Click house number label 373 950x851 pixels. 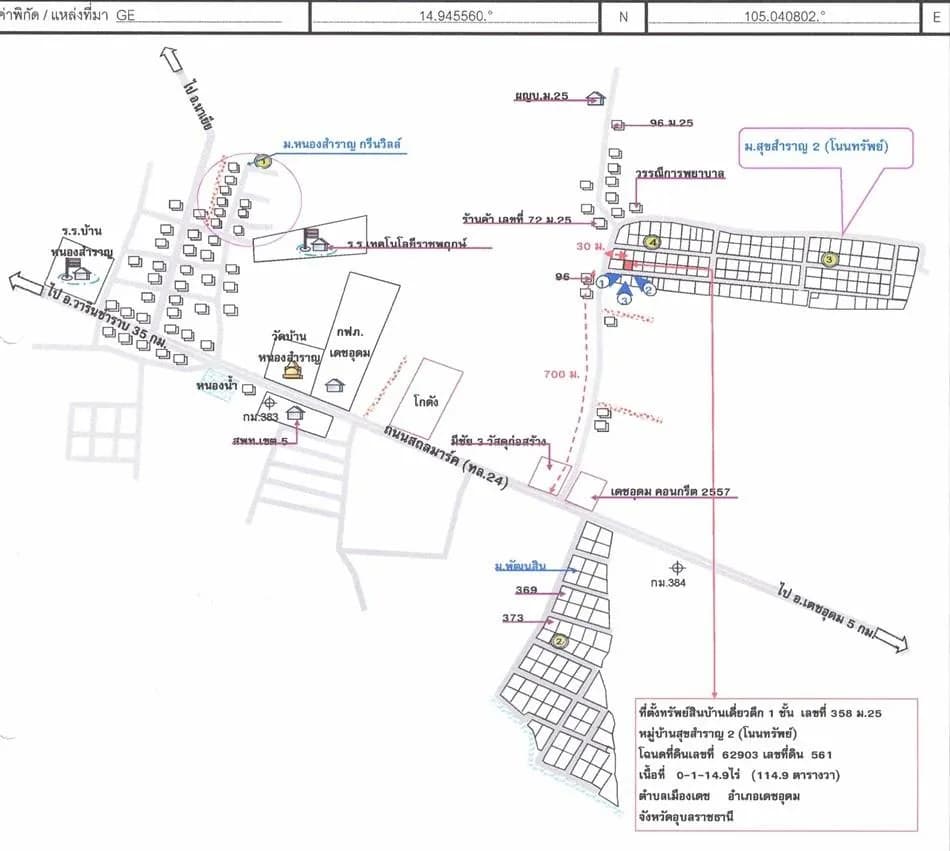click(x=513, y=618)
